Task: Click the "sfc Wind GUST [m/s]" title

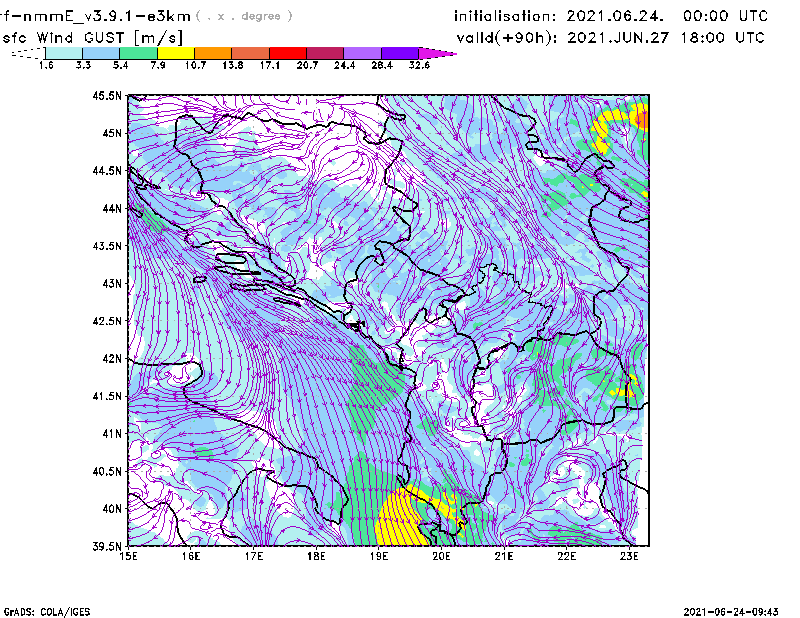Action: pos(92,38)
